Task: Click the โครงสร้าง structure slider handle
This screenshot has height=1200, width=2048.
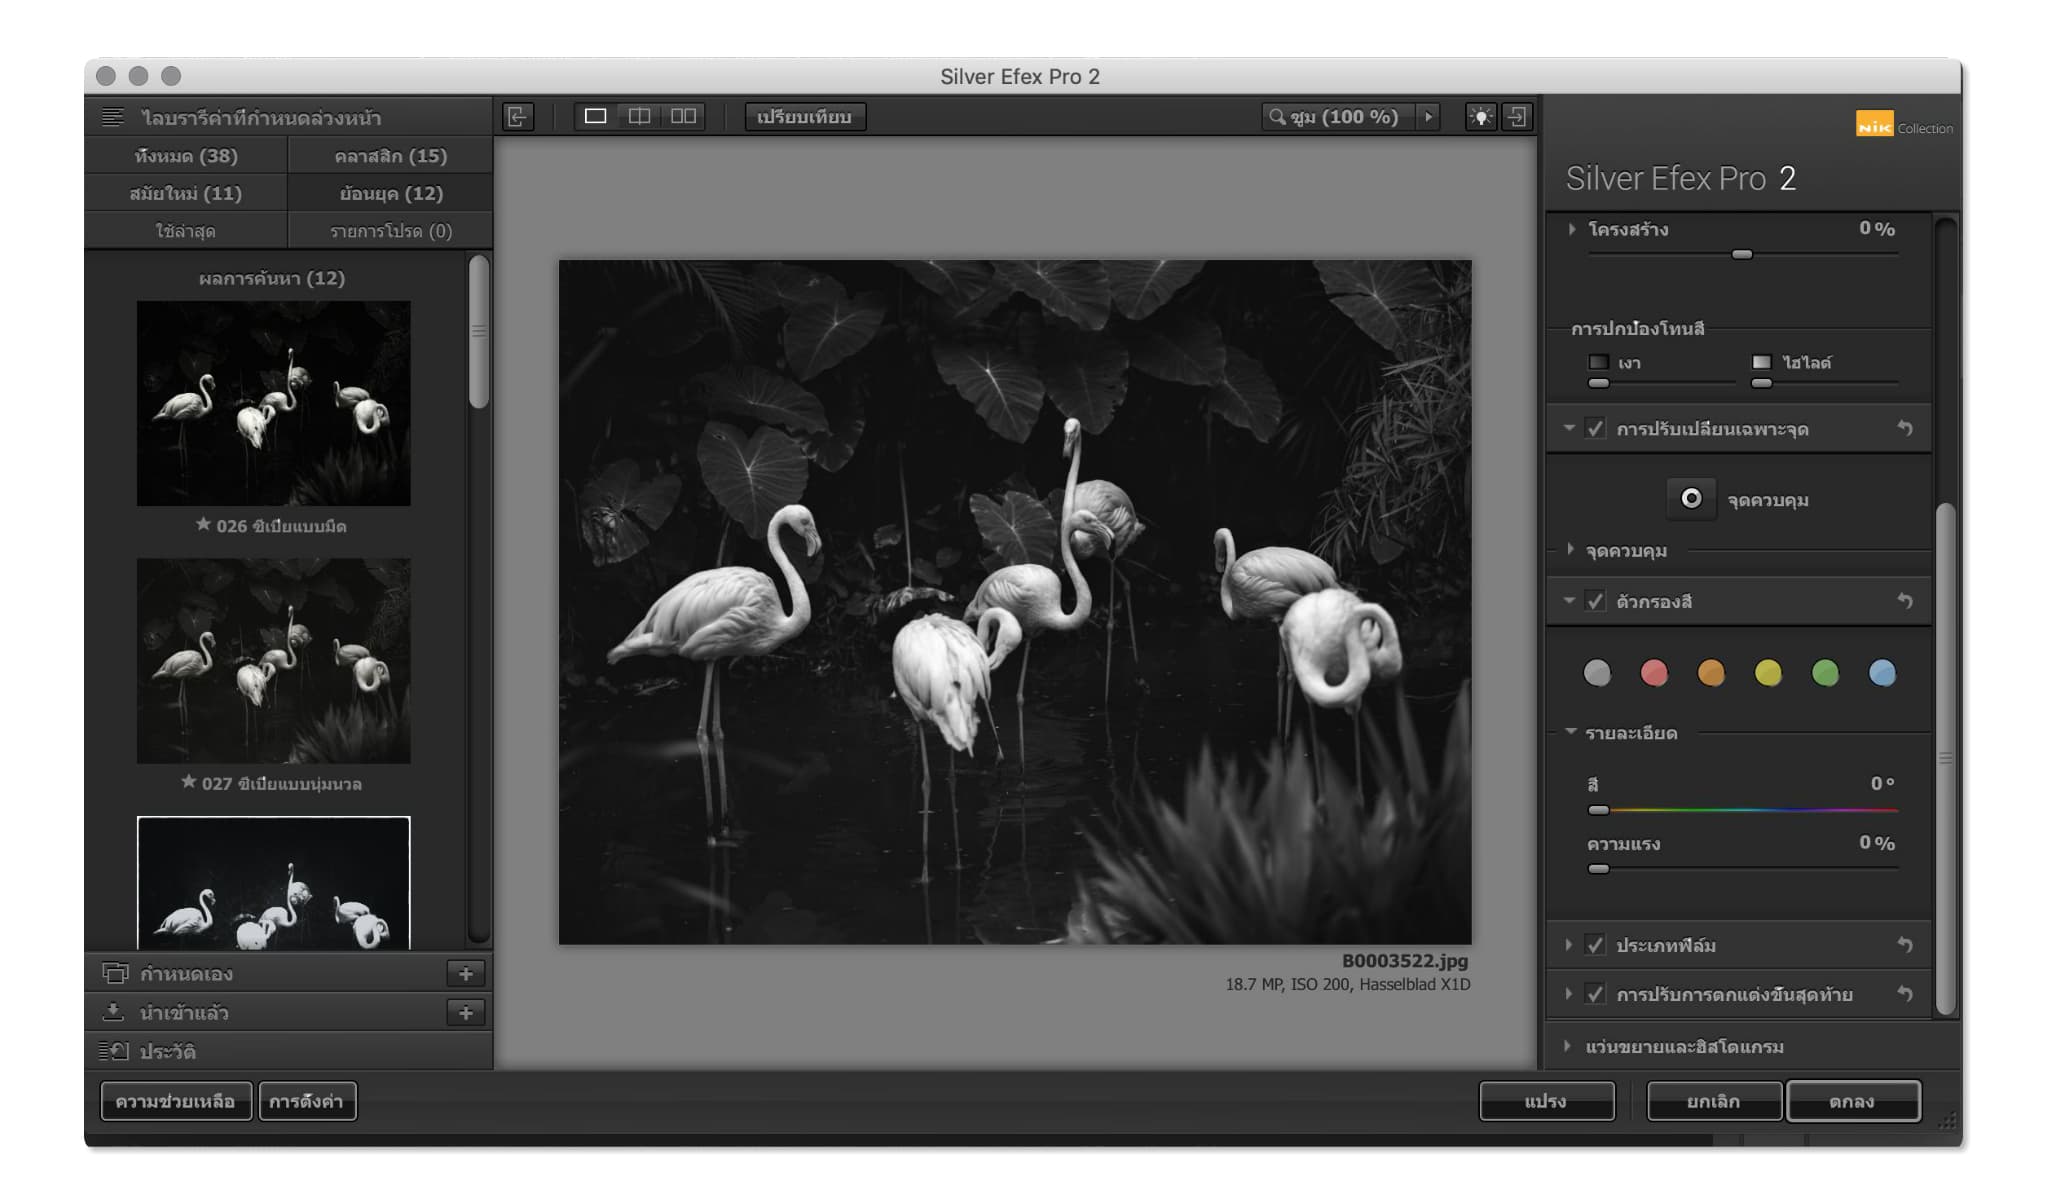Action: (x=1742, y=254)
